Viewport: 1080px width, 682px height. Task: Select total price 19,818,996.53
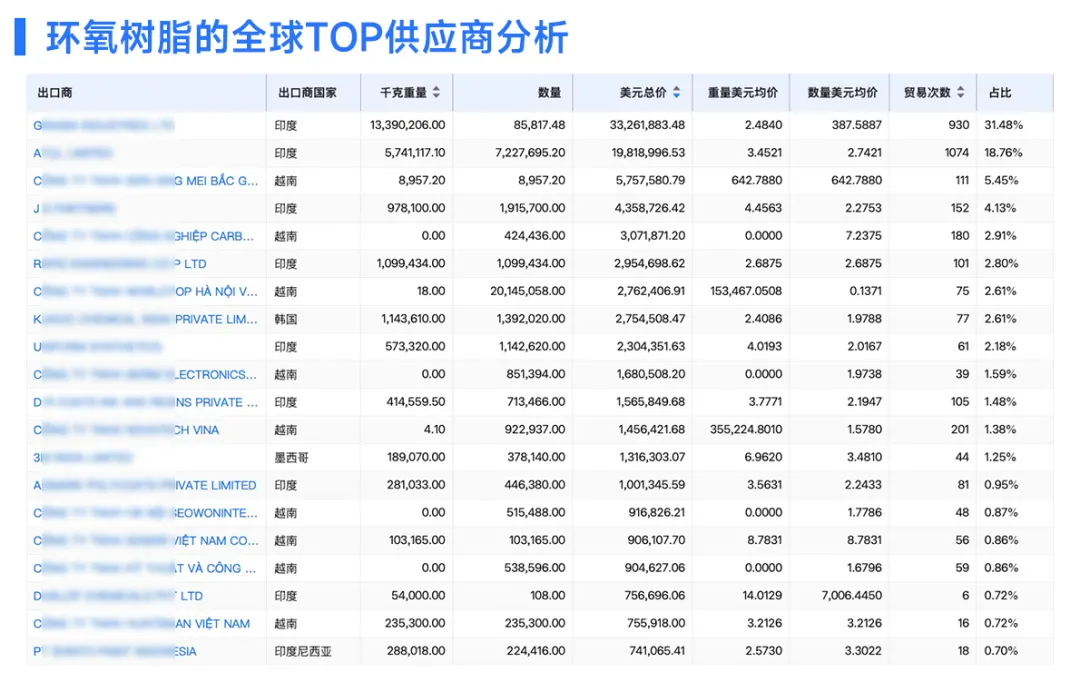tap(648, 152)
